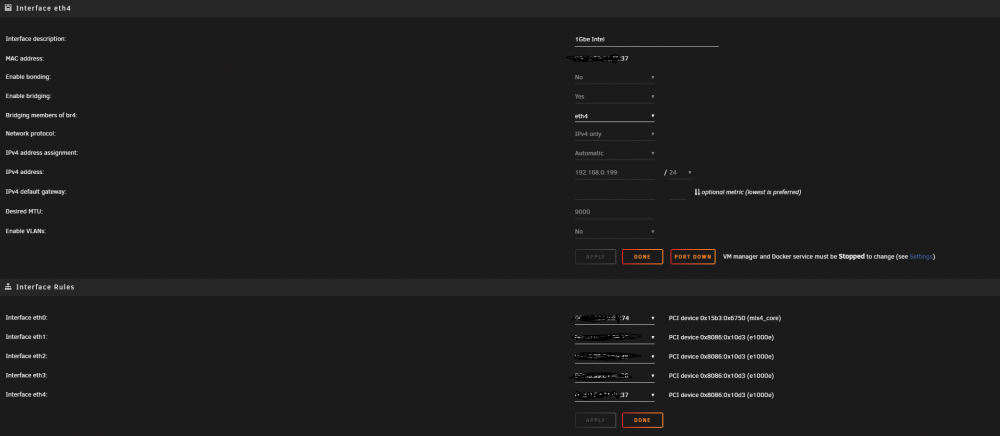Edit the Interface description field
1000x436 pixels.
click(x=647, y=40)
